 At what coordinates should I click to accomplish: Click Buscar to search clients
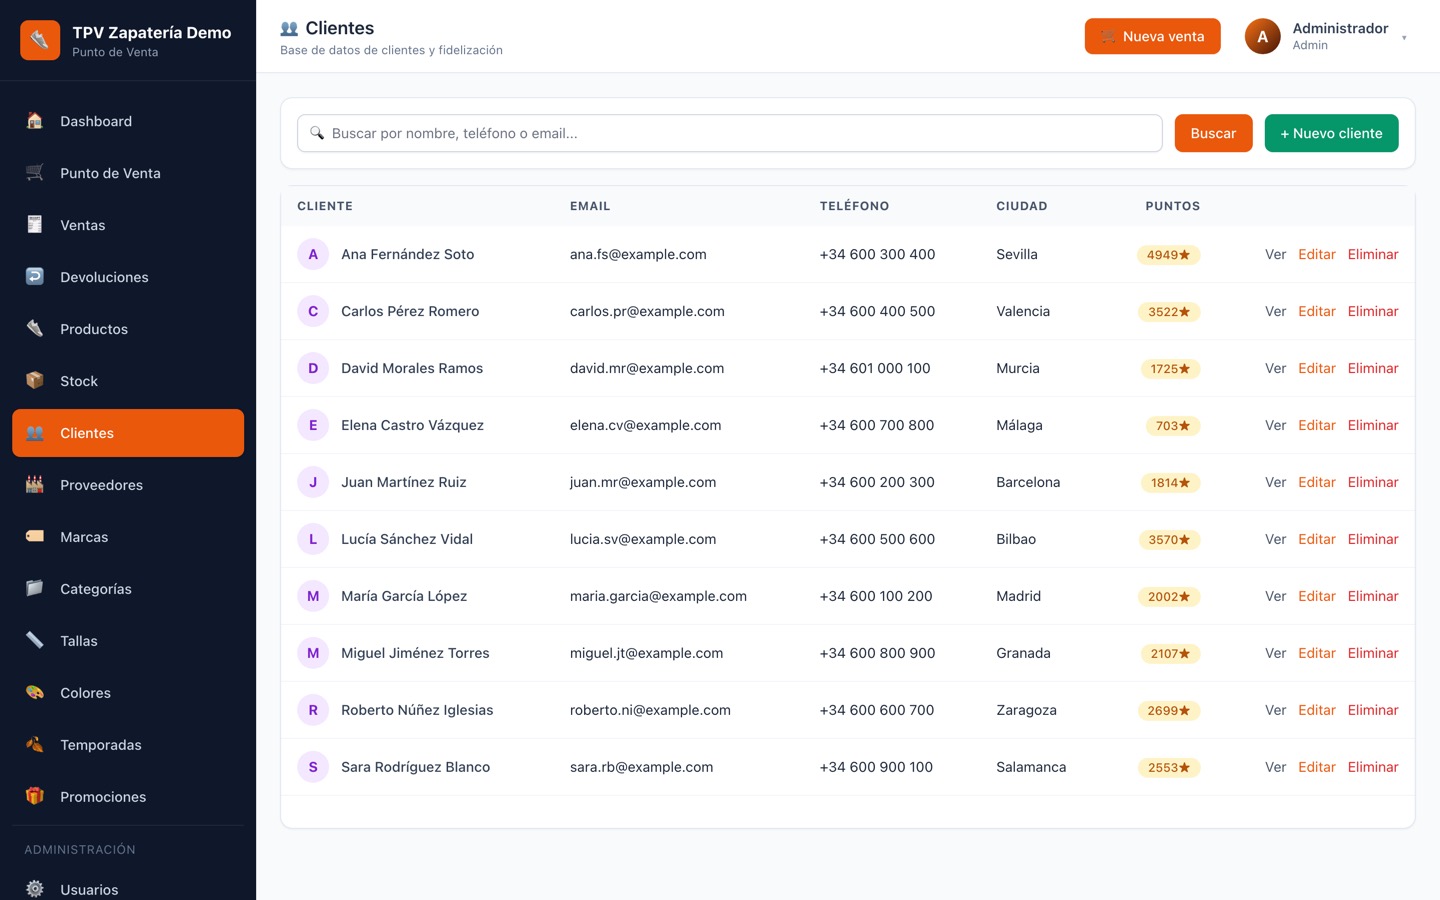click(x=1213, y=133)
